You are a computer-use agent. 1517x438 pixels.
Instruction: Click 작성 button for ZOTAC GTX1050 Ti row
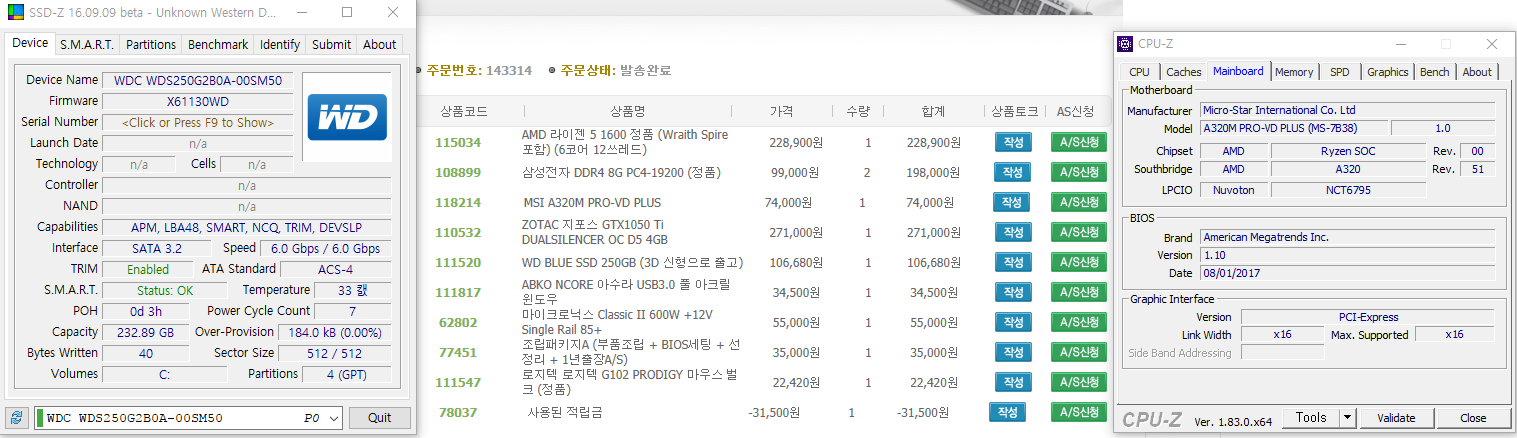tap(1013, 232)
